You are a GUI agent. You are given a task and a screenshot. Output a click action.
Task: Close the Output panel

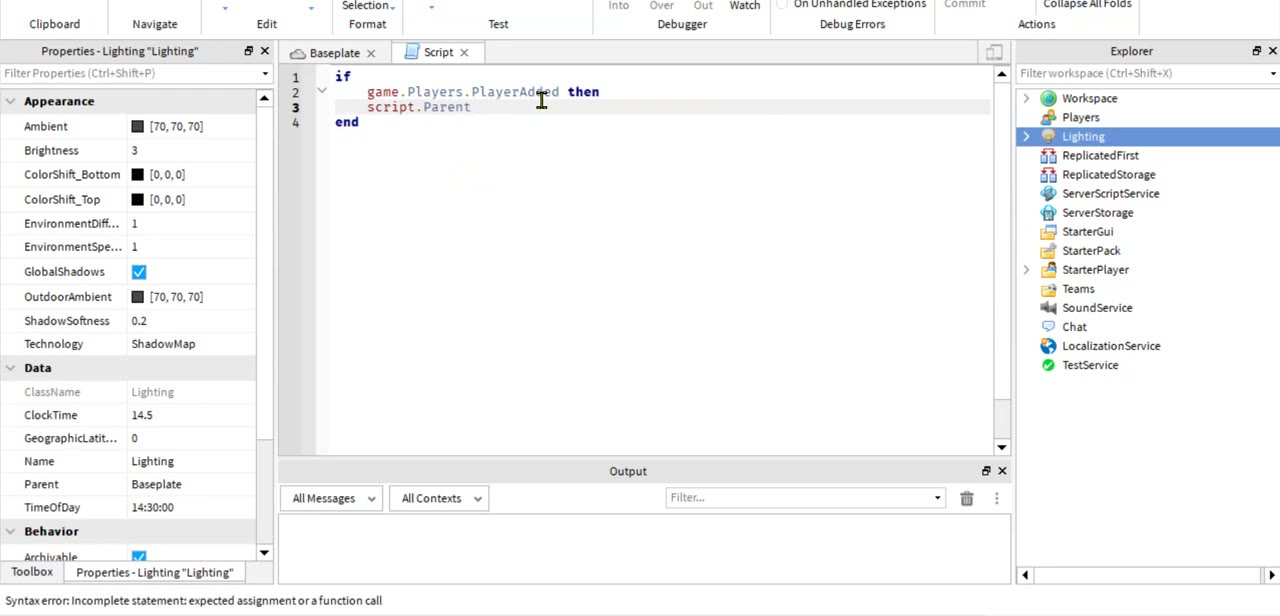1002,471
